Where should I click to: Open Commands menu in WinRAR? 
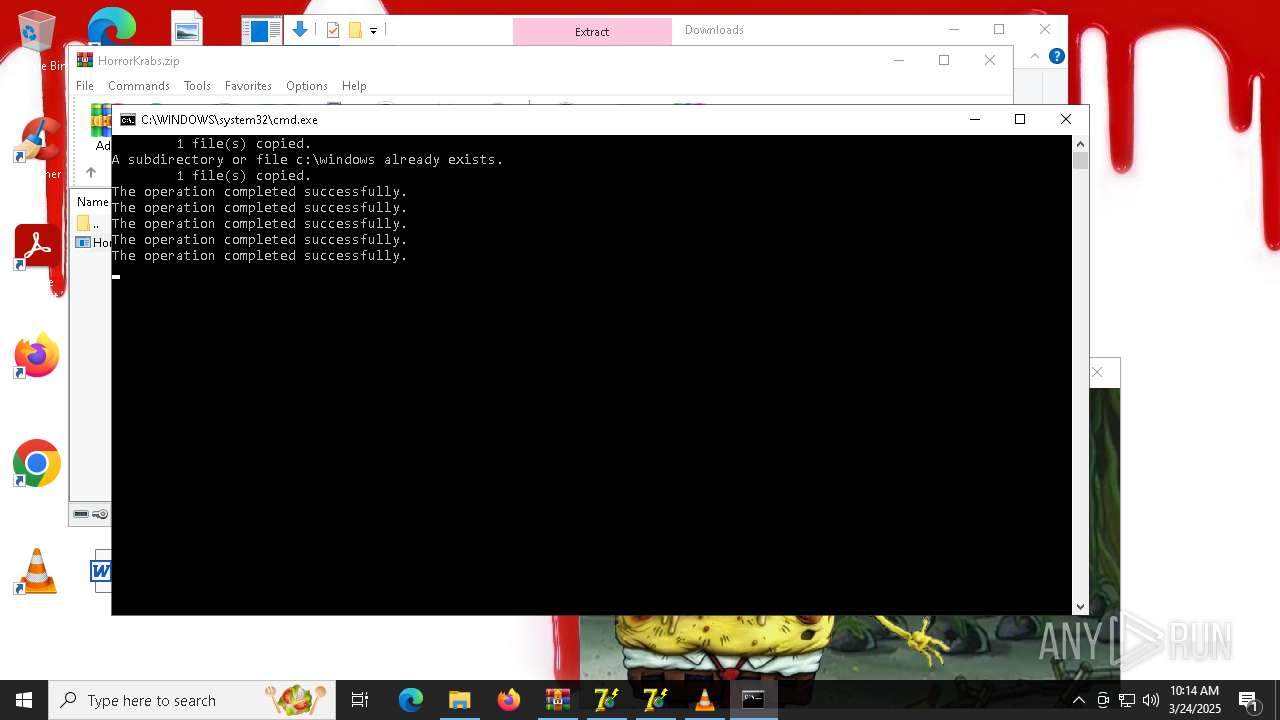pos(139,86)
